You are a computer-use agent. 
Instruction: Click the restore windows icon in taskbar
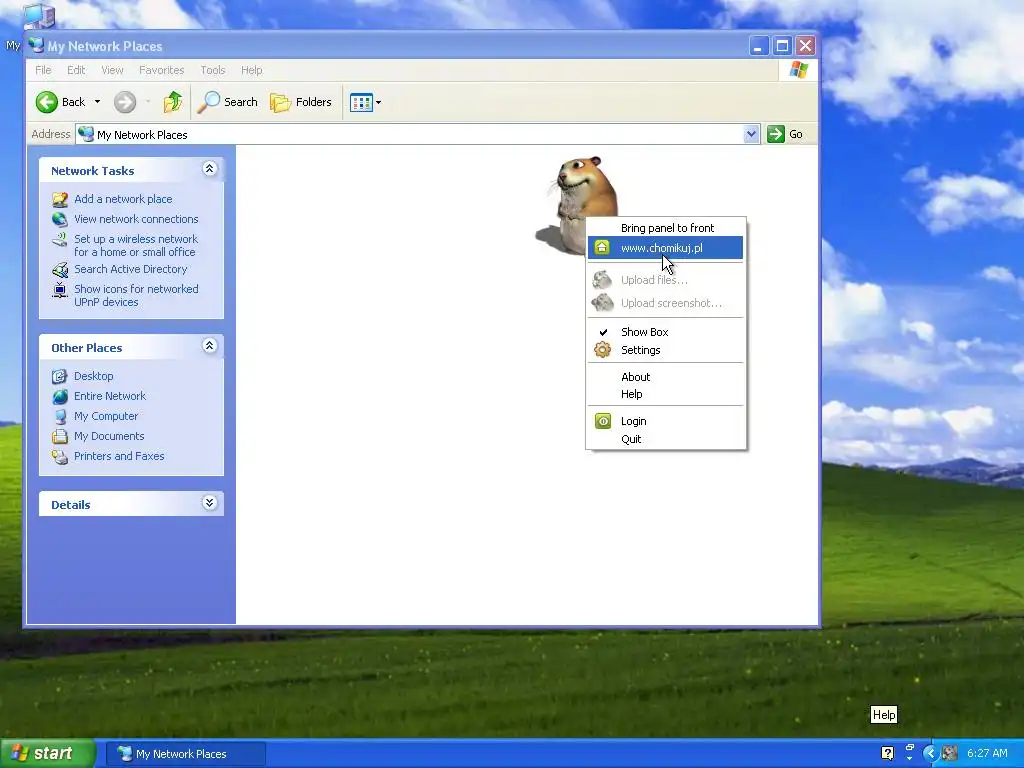pos(909,748)
